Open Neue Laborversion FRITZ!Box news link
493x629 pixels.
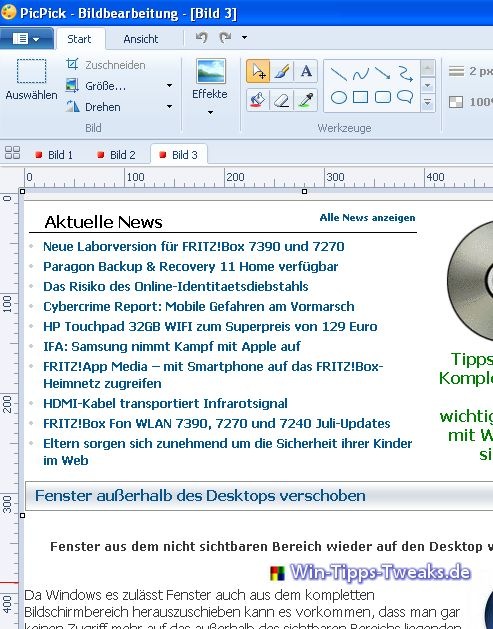(x=194, y=246)
